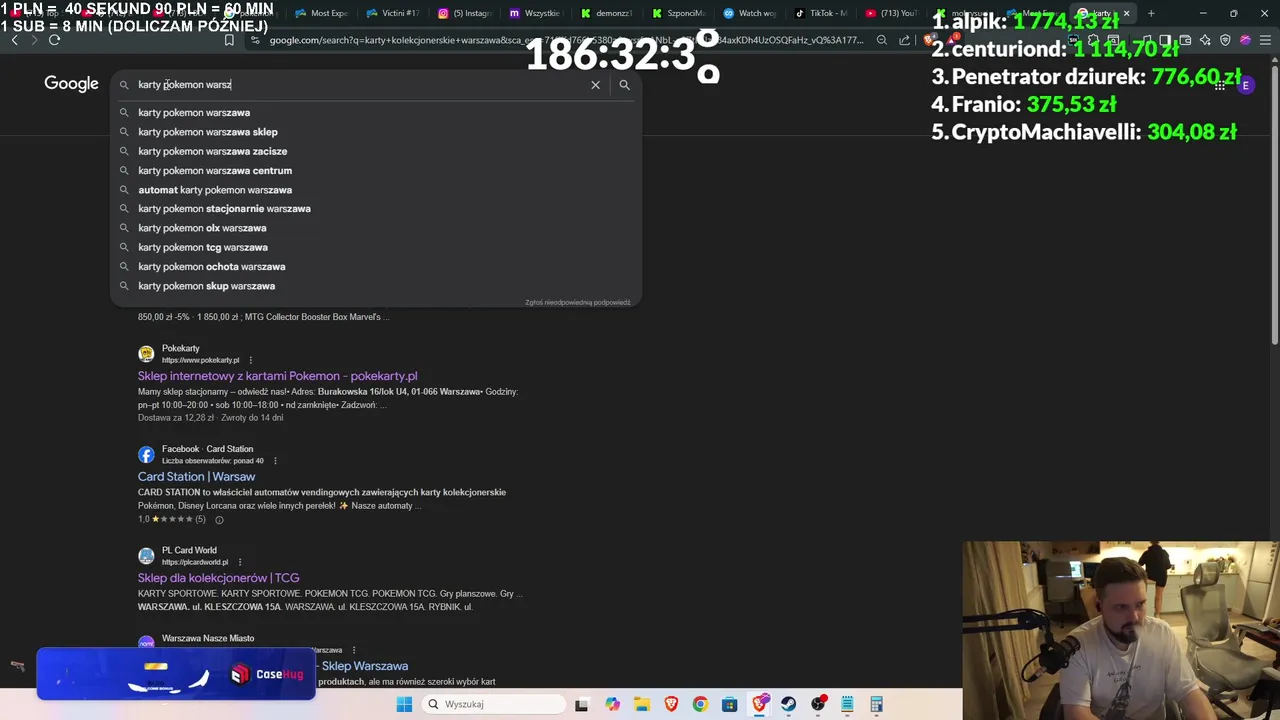Screen dimensions: 1280x720
Task: Switch to the TikTok browser tab
Action: (821, 13)
